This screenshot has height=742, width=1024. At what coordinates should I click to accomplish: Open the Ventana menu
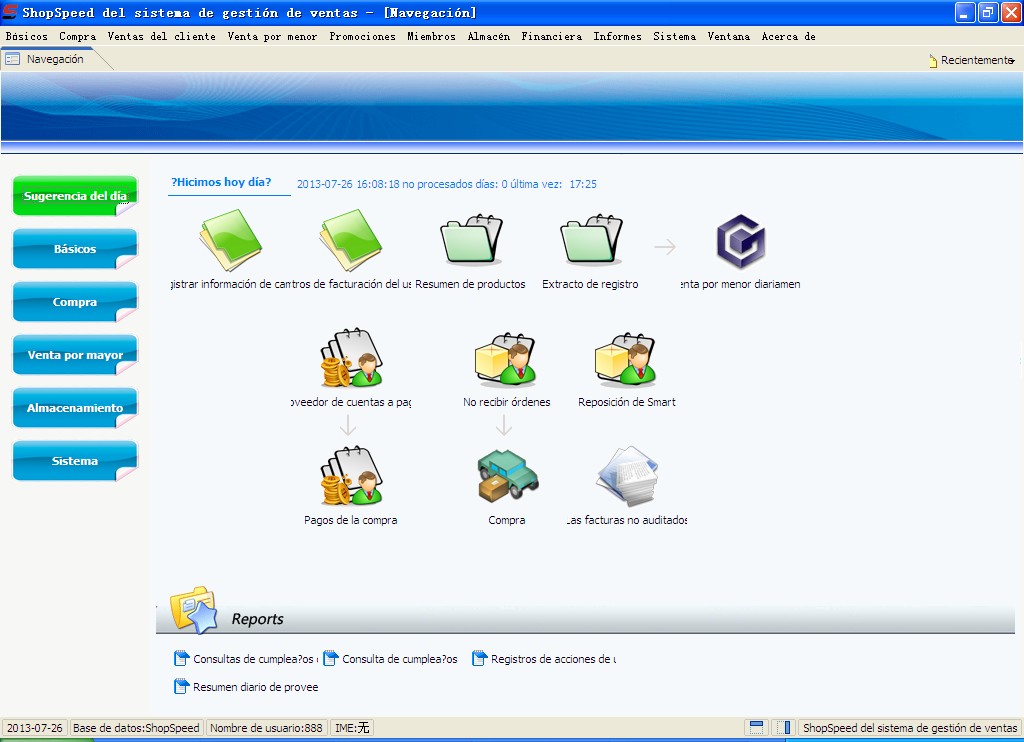[729, 37]
